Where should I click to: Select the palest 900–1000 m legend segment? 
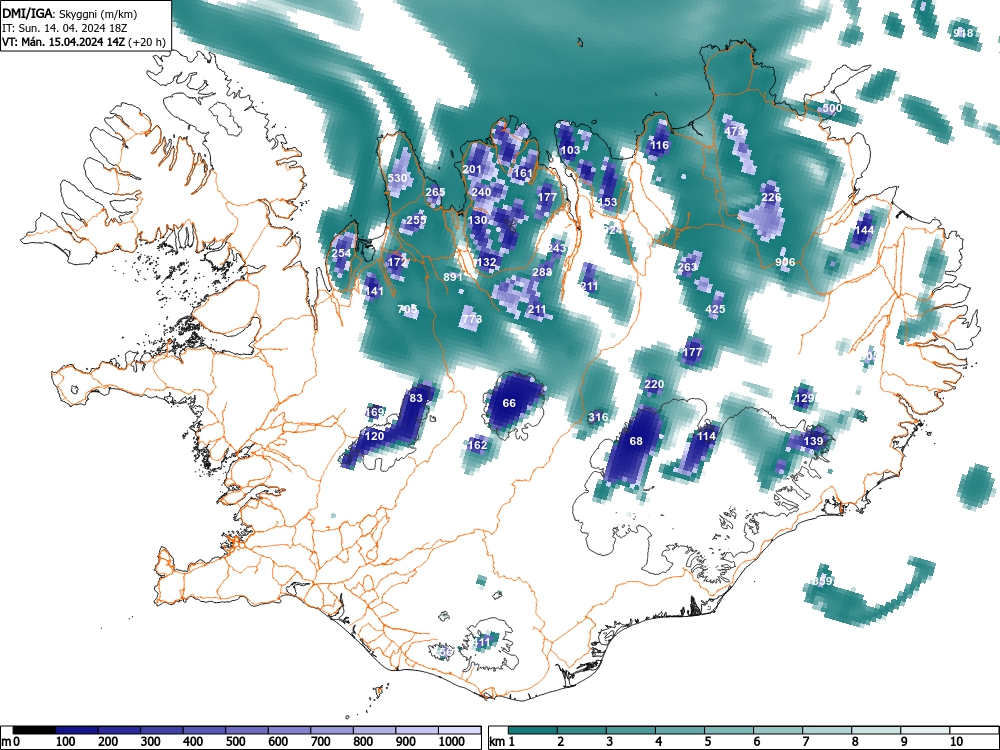pos(417,730)
